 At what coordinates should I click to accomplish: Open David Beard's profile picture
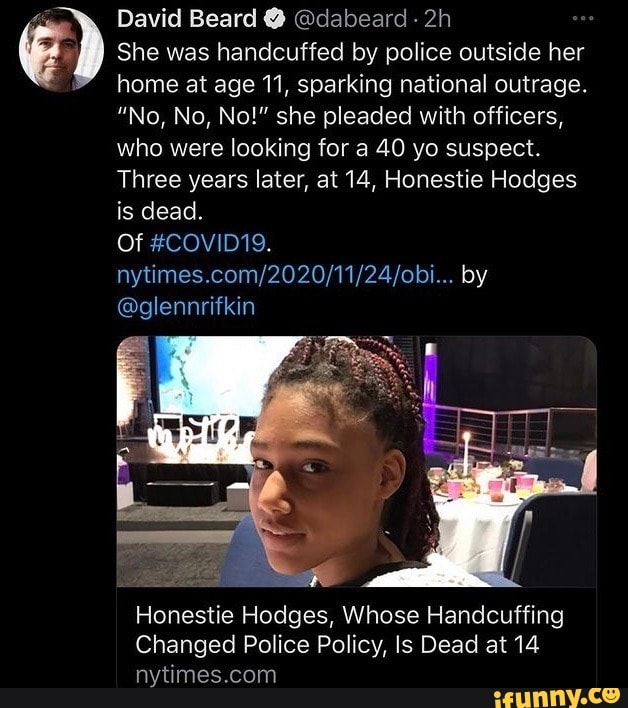(61, 50)
